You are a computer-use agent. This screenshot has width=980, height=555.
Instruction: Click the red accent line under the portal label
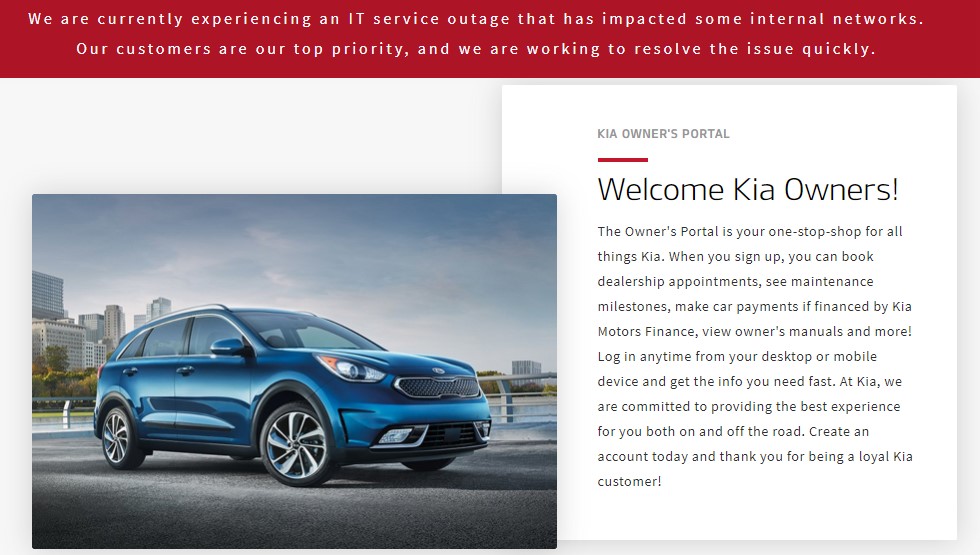pos(622,160)
